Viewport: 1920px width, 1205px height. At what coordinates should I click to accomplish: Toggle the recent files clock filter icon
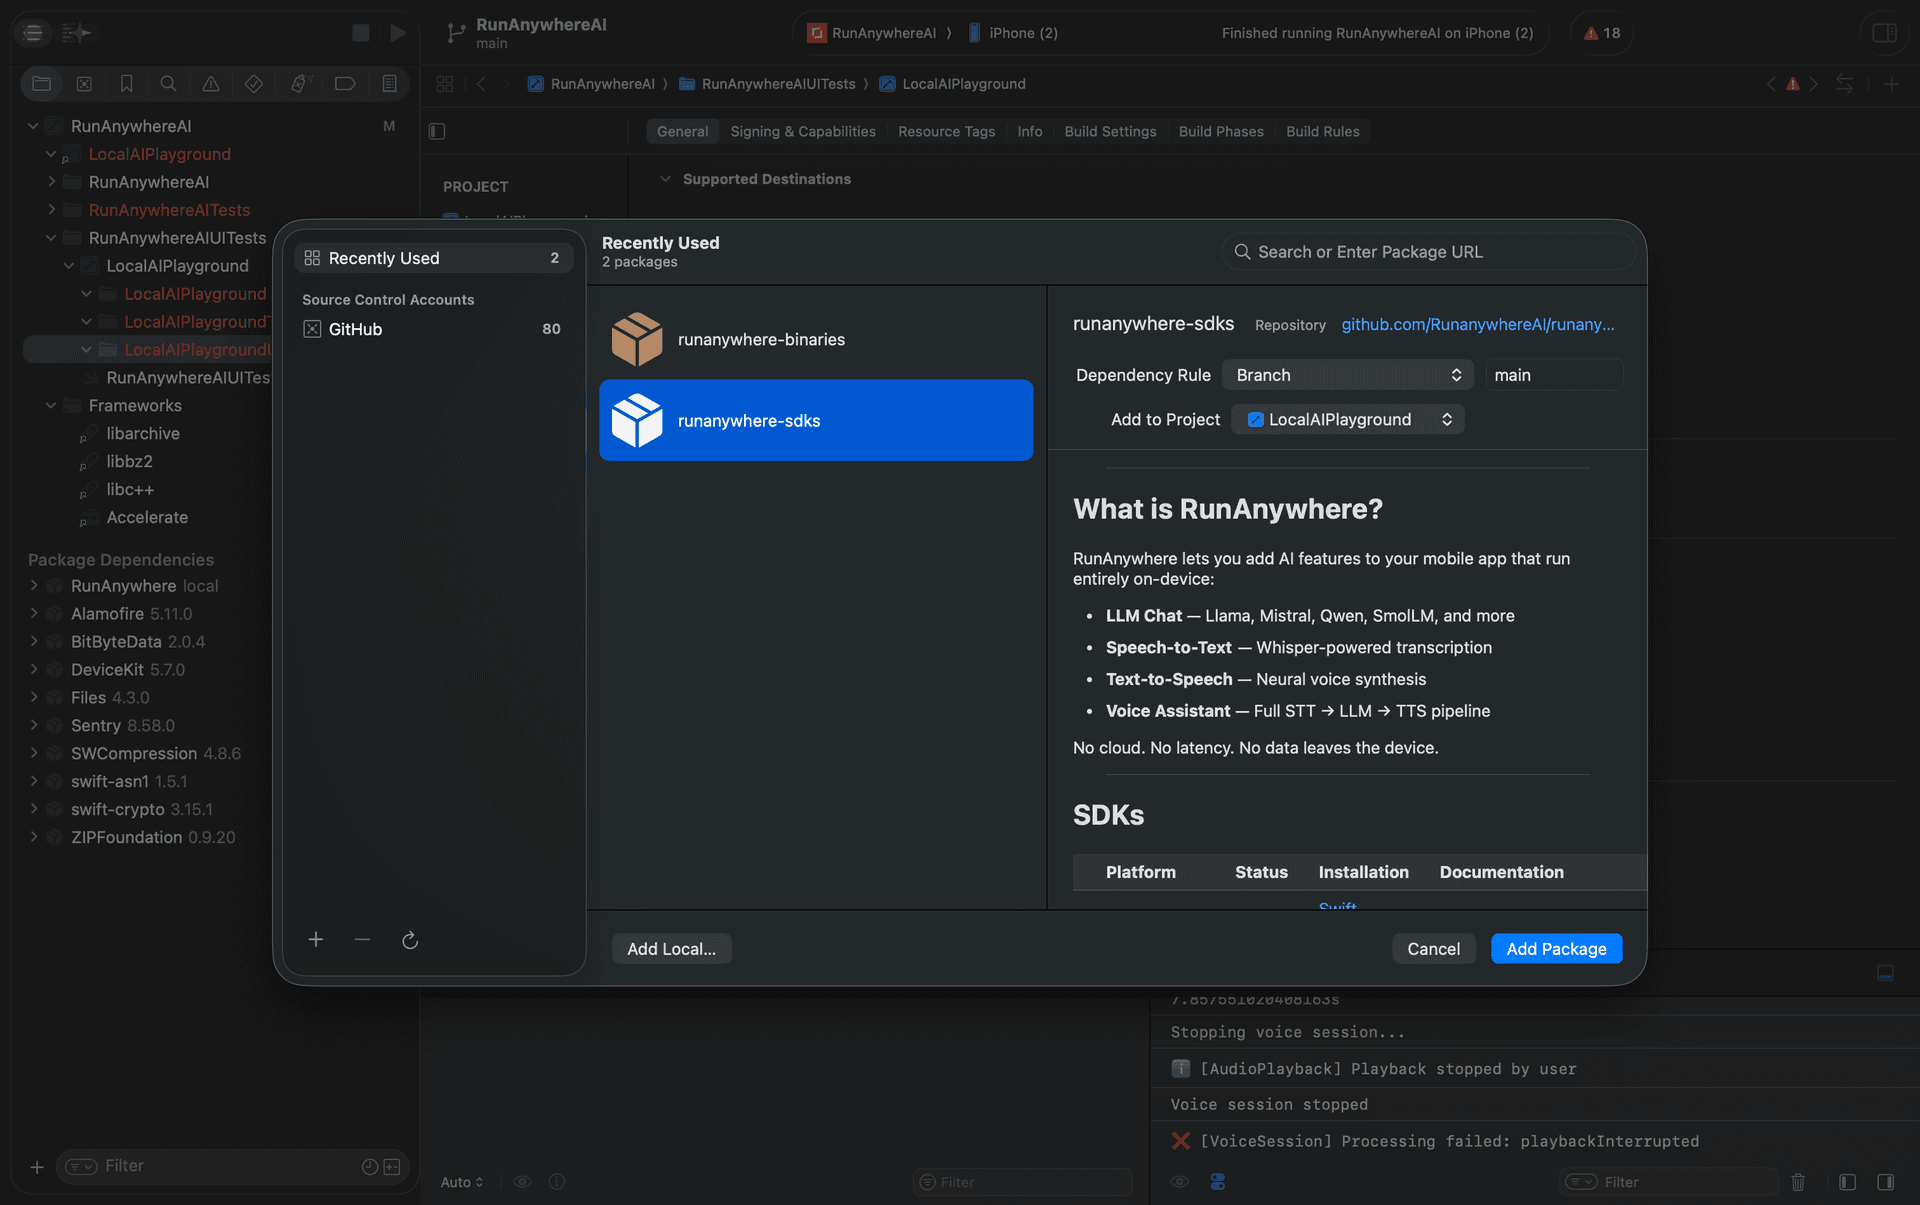[x=369, y=1167]
